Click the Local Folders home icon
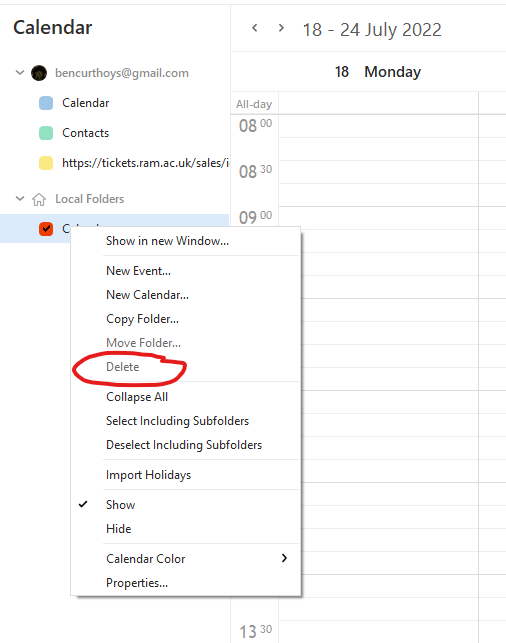Image resolution: width=506 pixels, height=643 pixels. 39,199
